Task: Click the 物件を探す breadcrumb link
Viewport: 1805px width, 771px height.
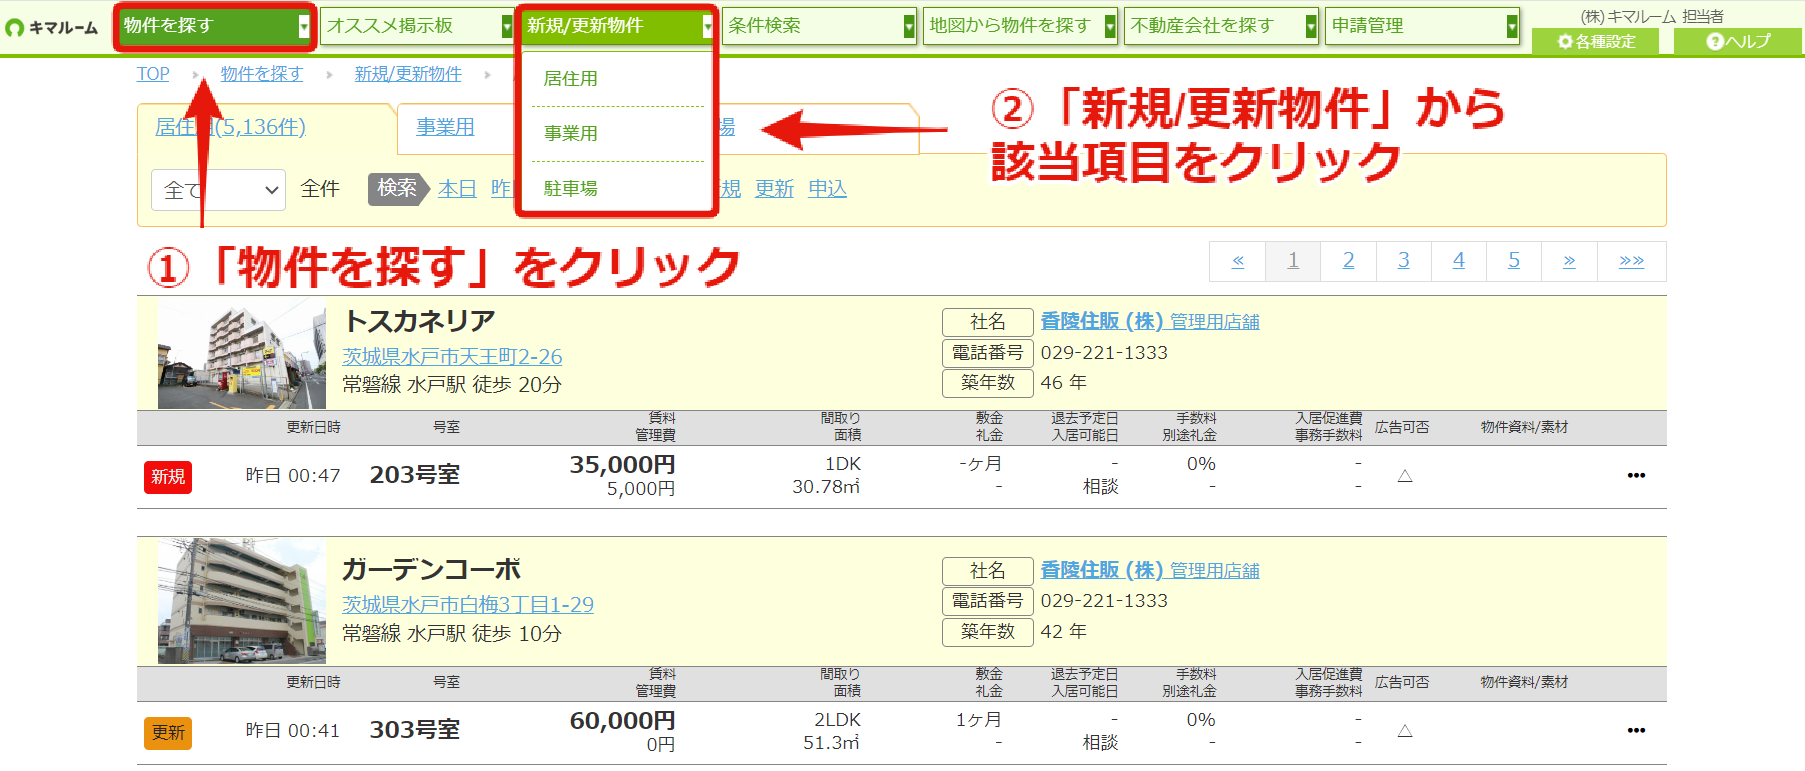Action: (x=261, y=74)
